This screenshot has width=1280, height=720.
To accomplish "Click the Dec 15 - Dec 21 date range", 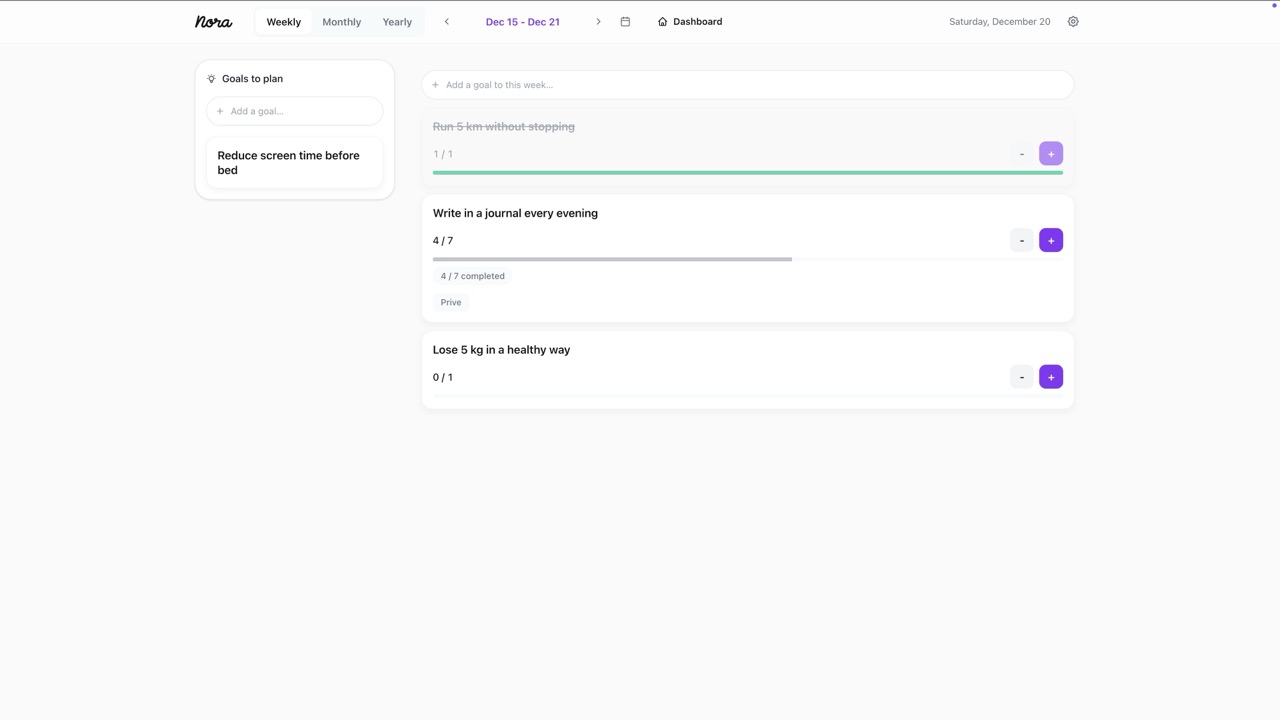I will coord(522,22).
